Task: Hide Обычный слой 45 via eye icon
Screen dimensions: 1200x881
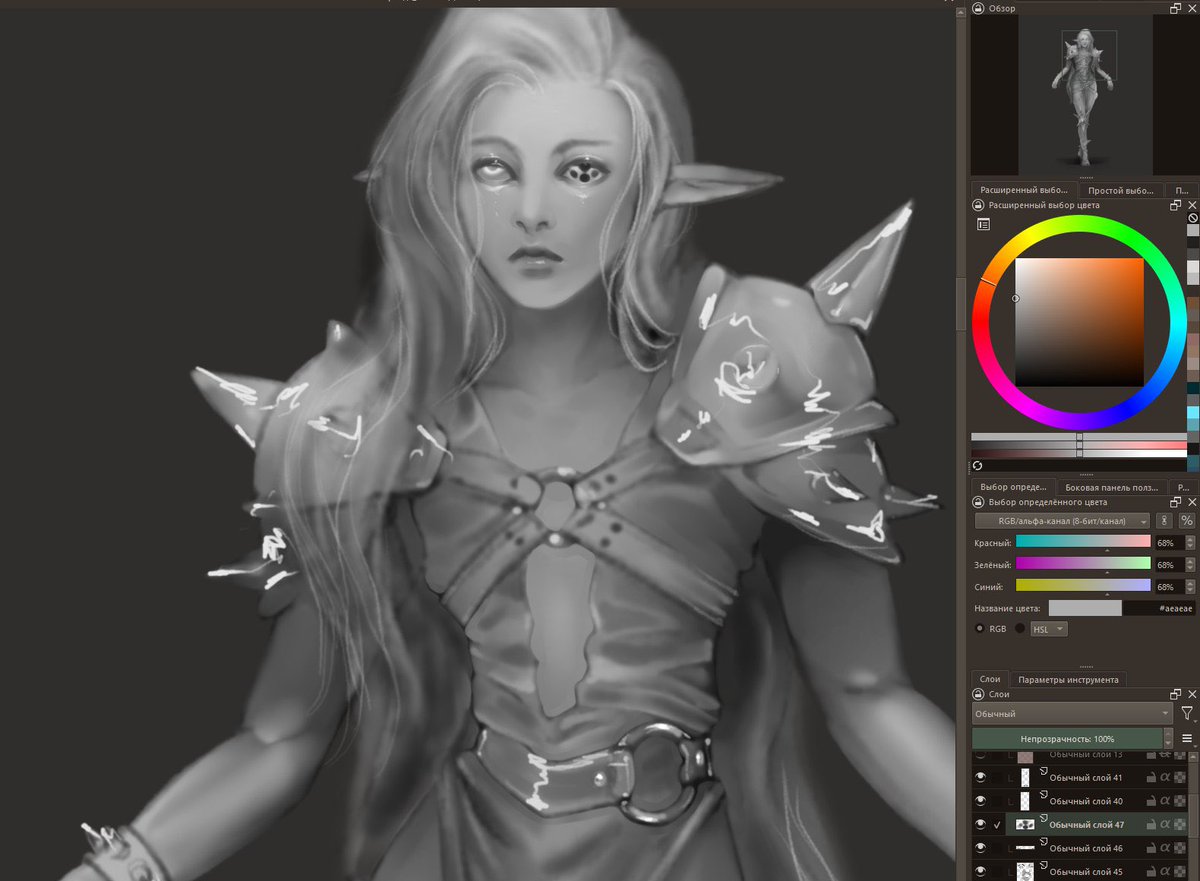Action: (981, 872)
